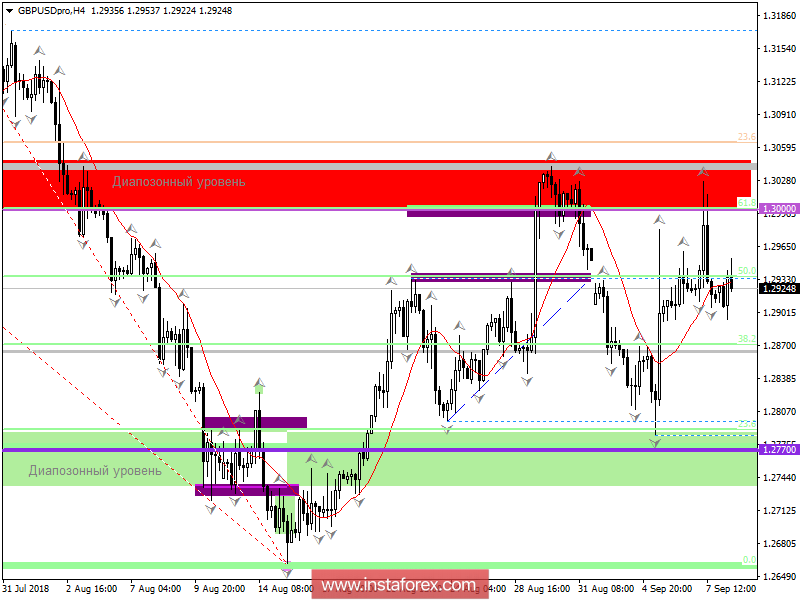Click the 1.28070 price axis label
Viewport: 800px width, 600px height.
pos(779,411)
